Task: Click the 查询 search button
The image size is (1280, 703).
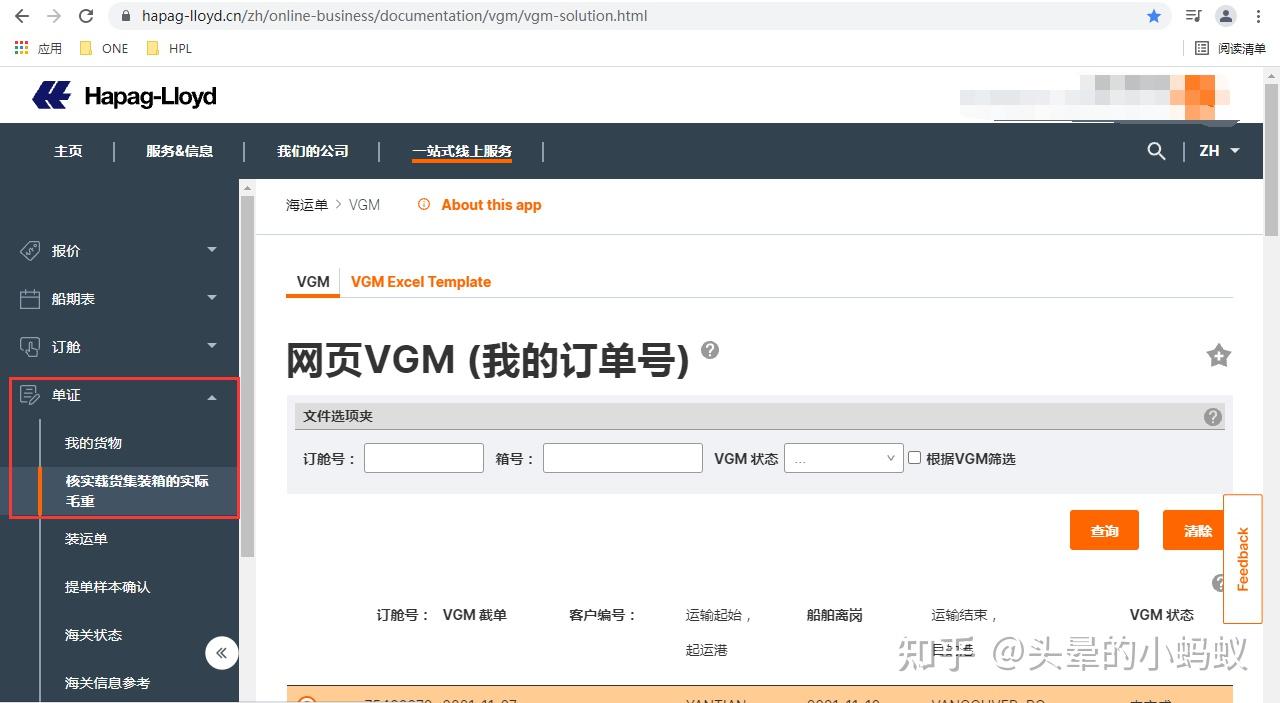Action: (x=1104, y=530)
